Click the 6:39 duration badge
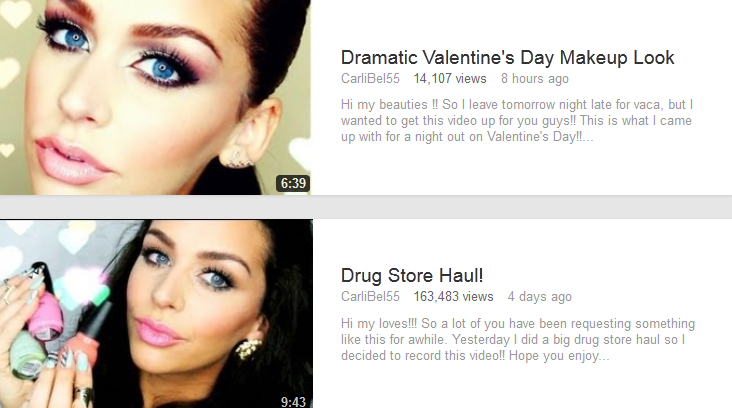 [293, 183]
